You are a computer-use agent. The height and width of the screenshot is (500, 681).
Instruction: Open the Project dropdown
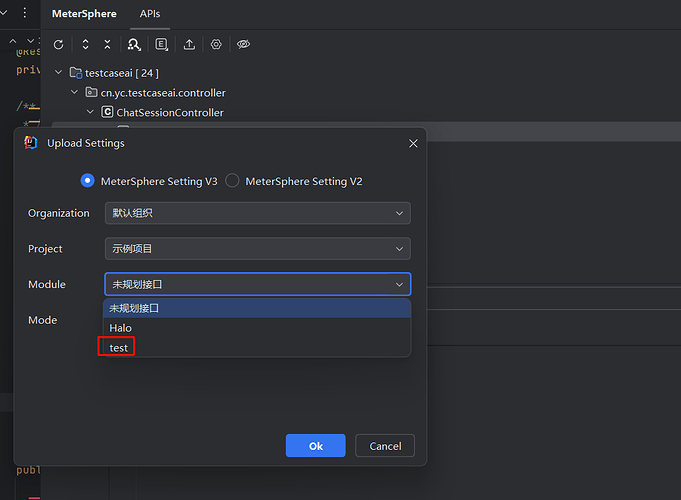[257, 249]
